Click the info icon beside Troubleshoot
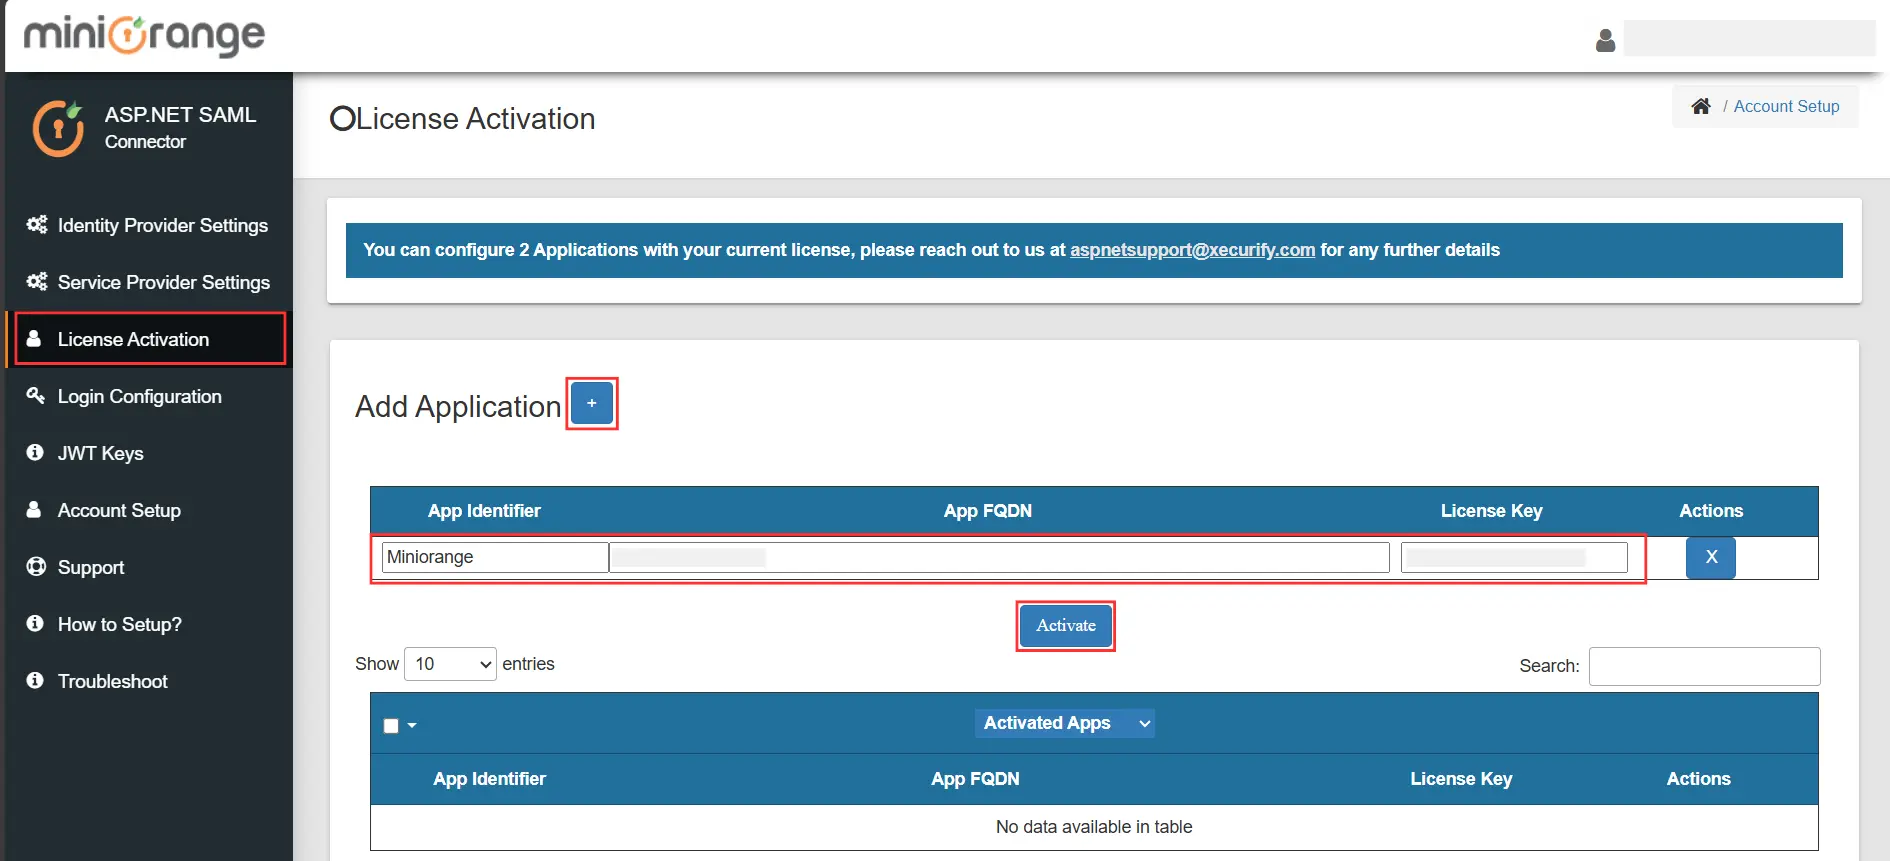The height and width of the screenshot is (861, 1890). (35, 680)
